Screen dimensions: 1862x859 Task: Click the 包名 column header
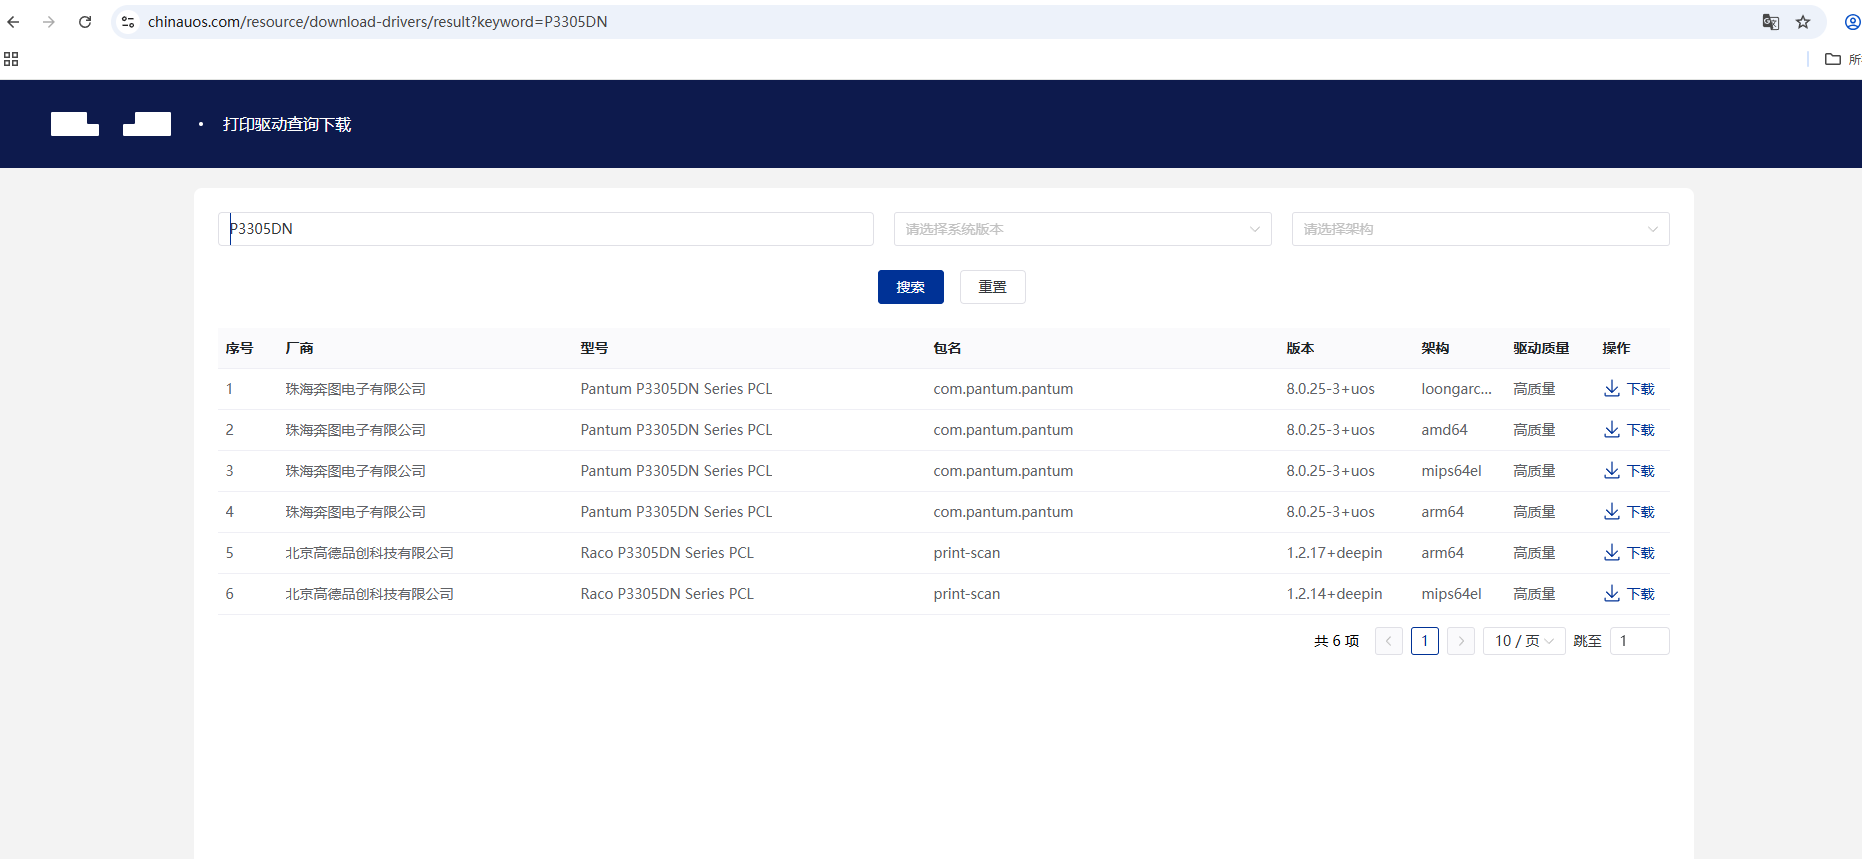point(948,348)
